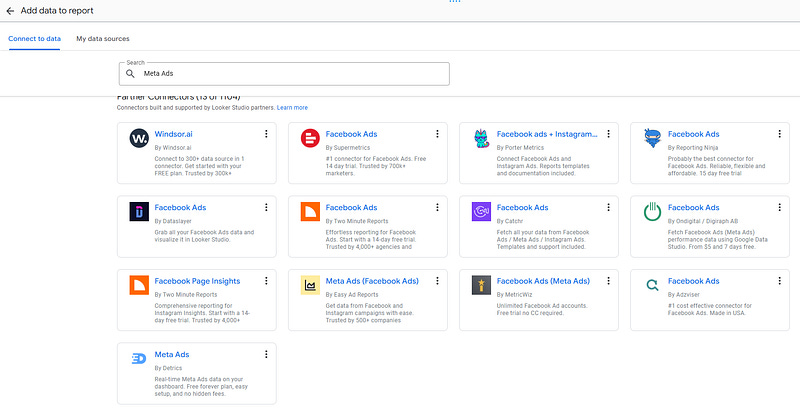Select the 'By Ondigital / Digiraph AB' text

703,221
